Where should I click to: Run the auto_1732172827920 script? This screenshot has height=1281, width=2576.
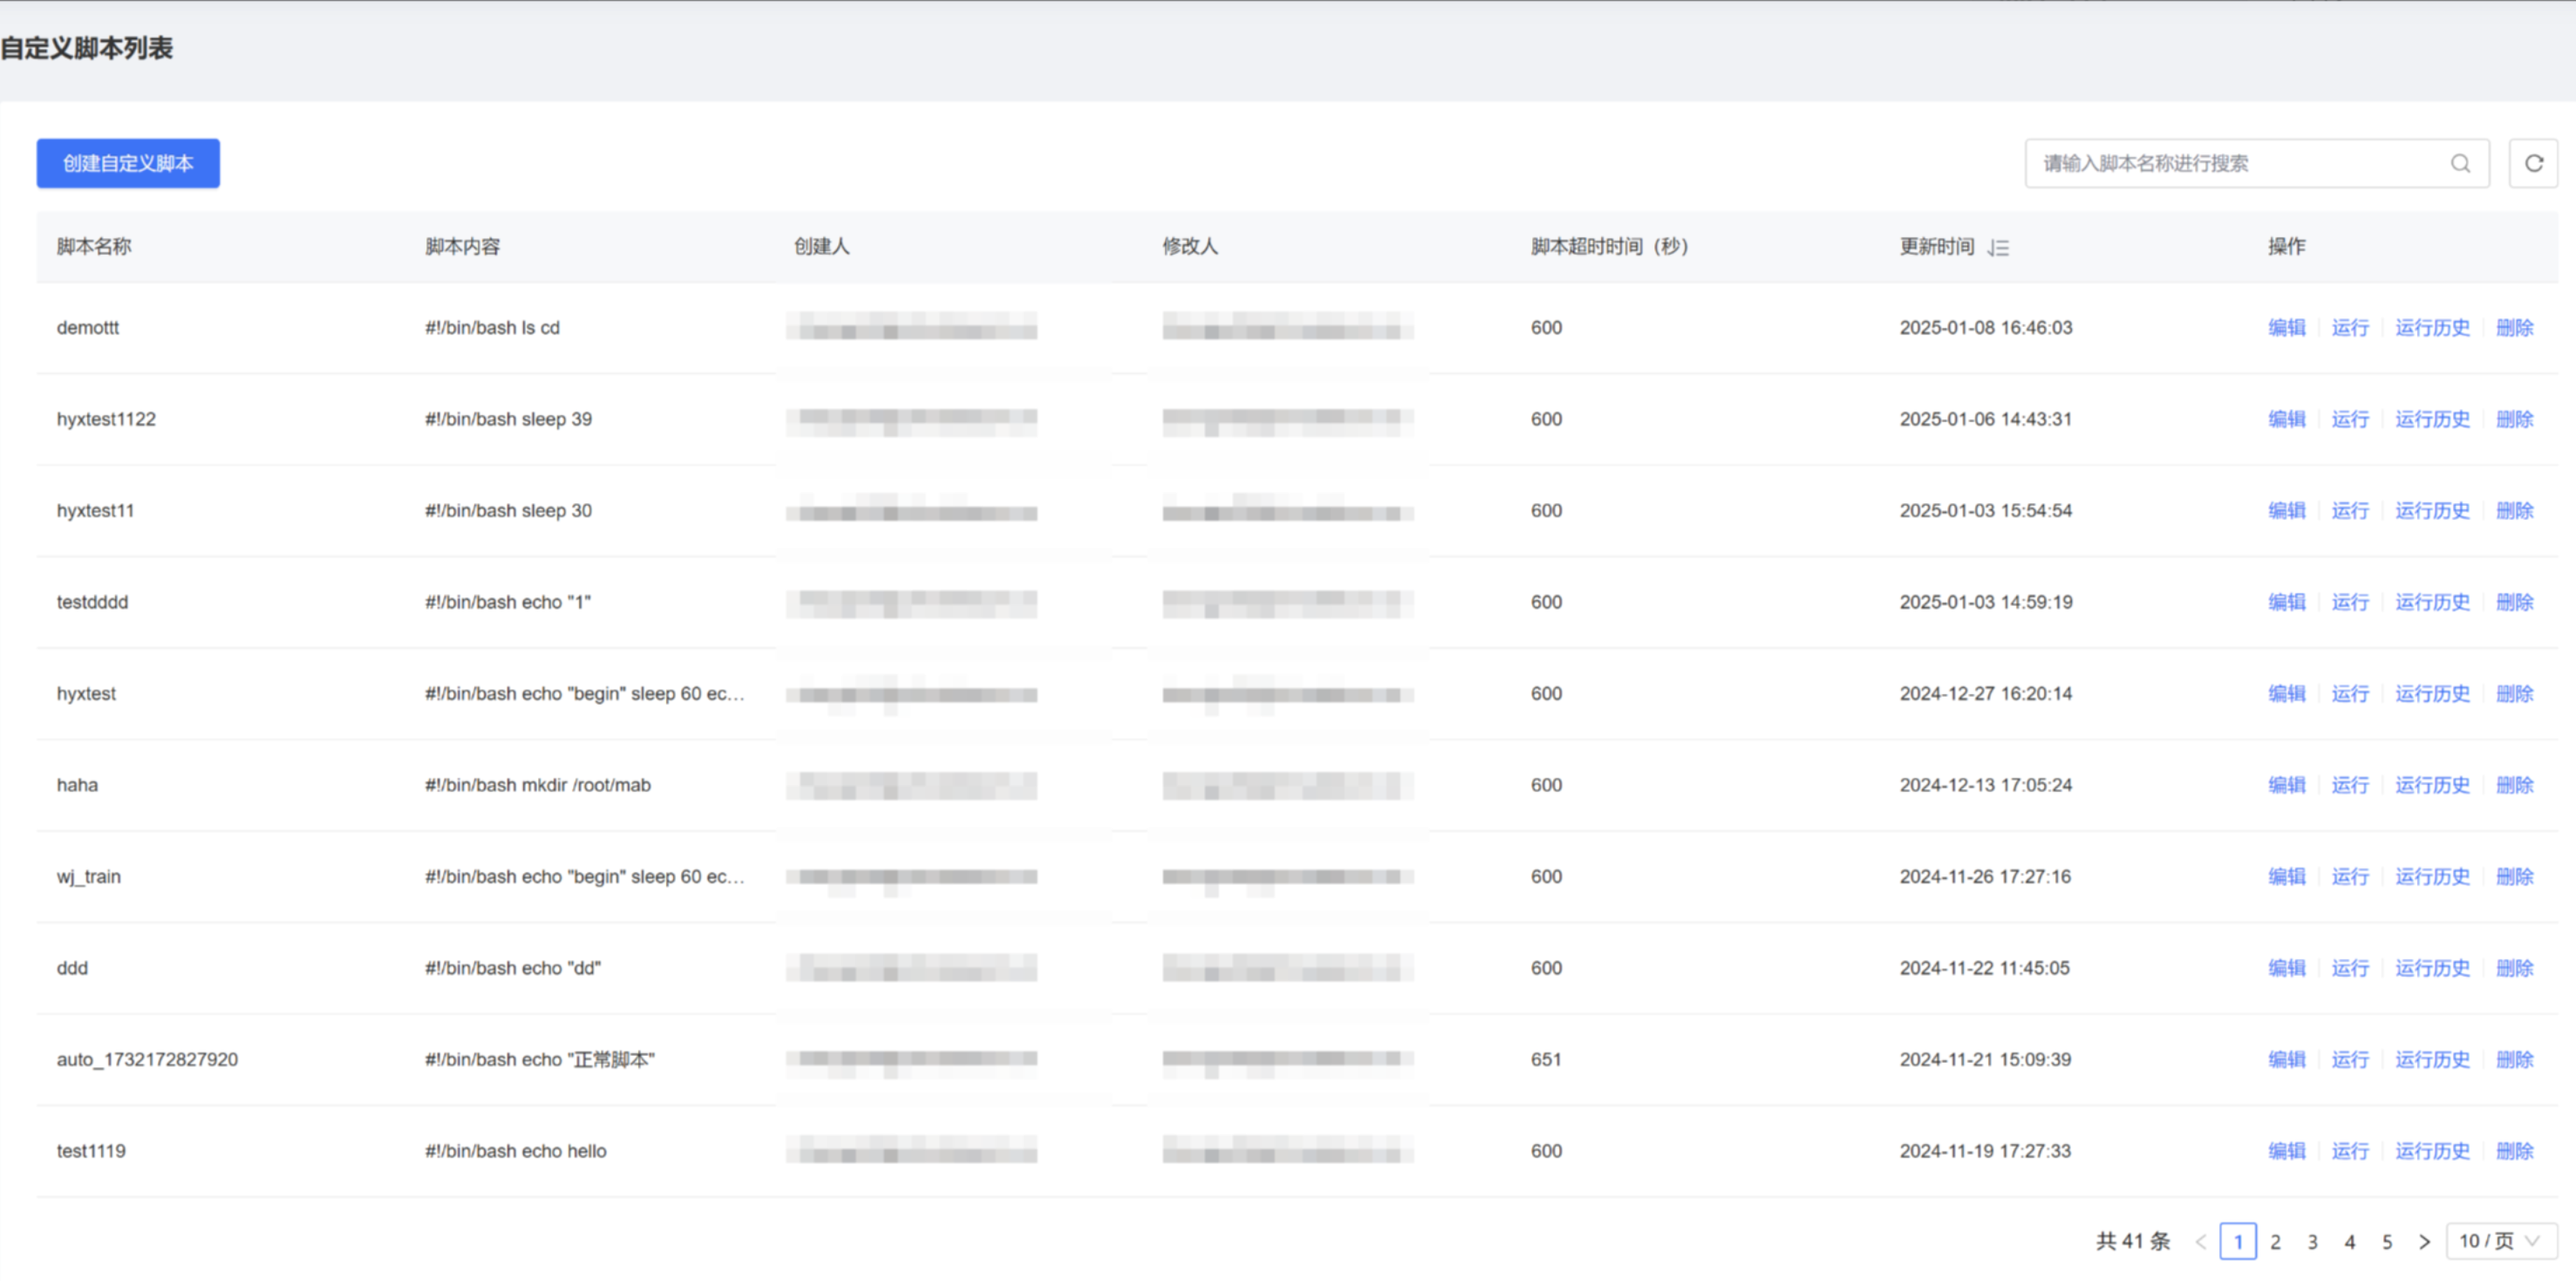click(x=2350, y=1059)
